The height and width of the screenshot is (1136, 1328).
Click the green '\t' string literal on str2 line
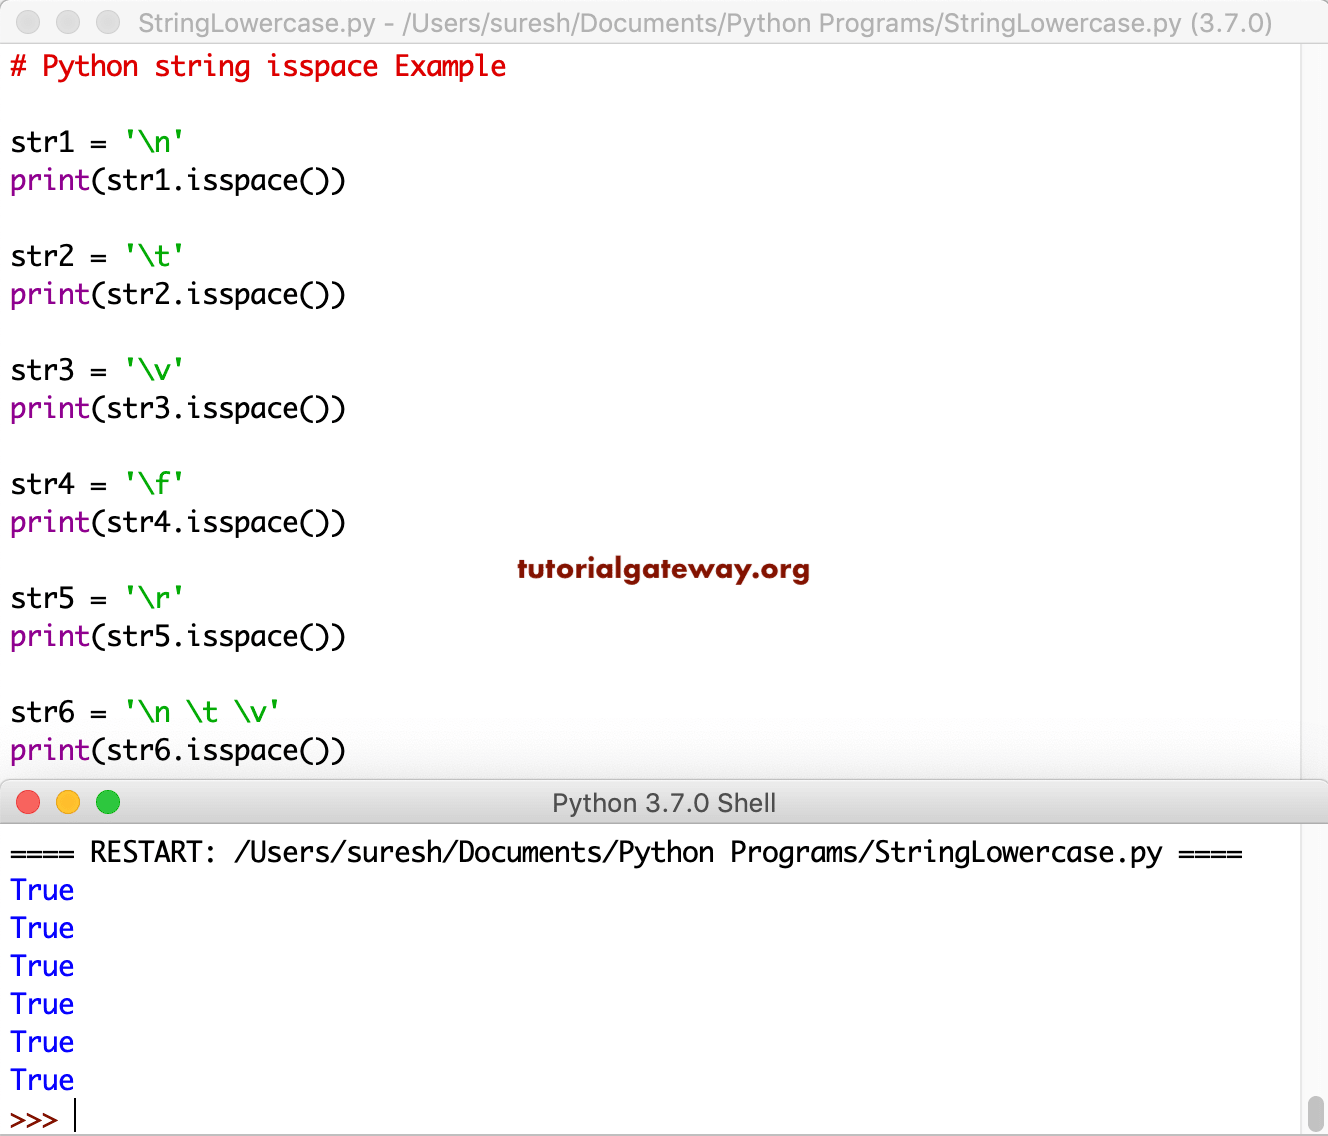click(153, 255)
